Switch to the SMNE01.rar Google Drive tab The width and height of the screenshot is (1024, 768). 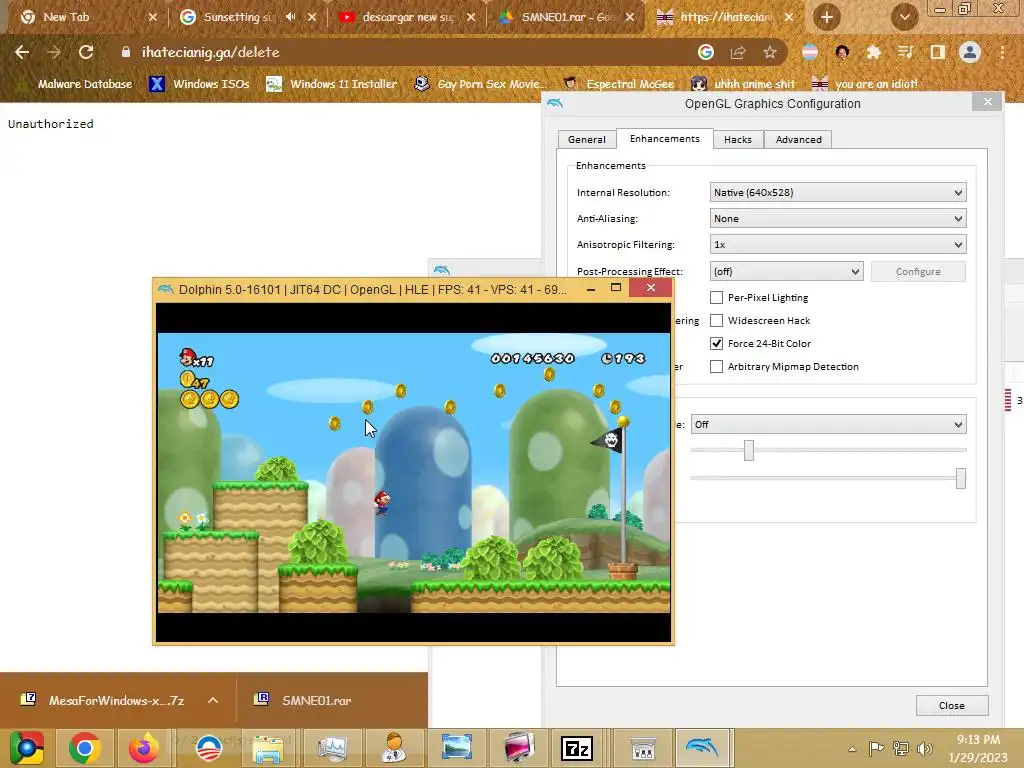click(x=566, y=17)
